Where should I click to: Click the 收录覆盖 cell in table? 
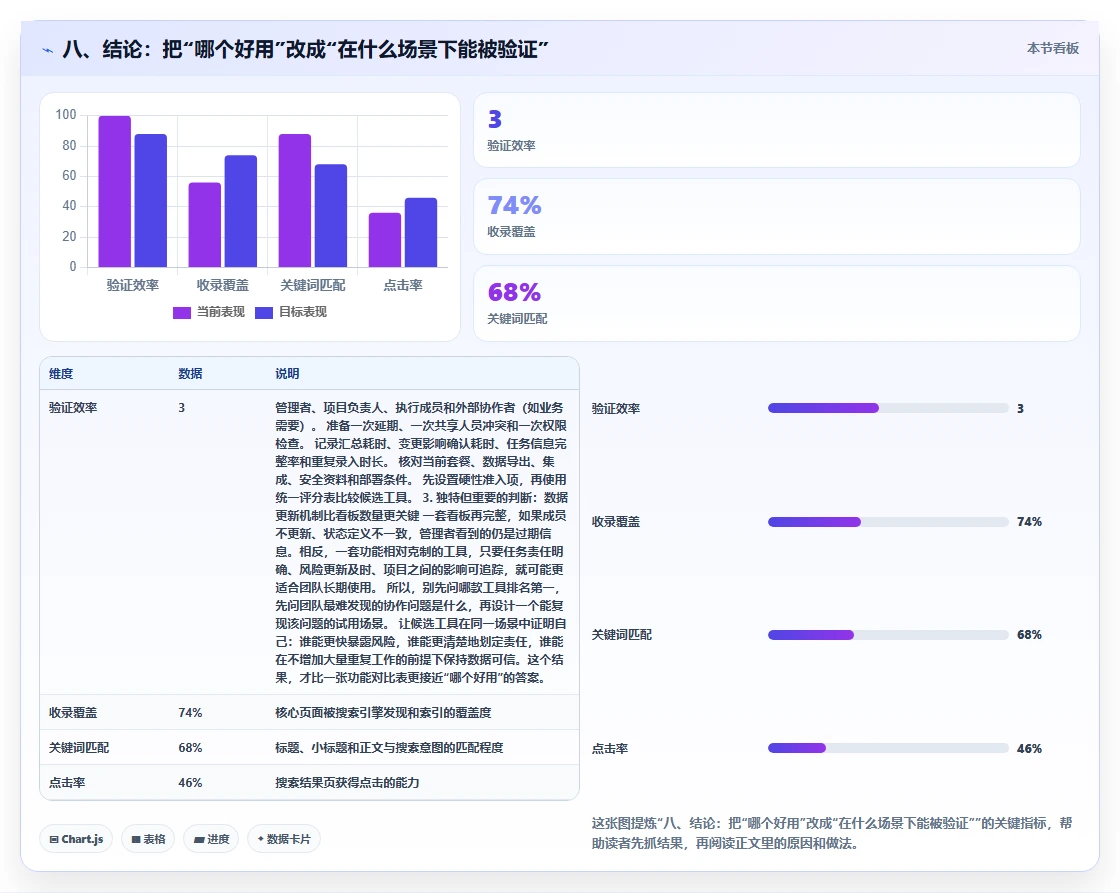point(73,713)
